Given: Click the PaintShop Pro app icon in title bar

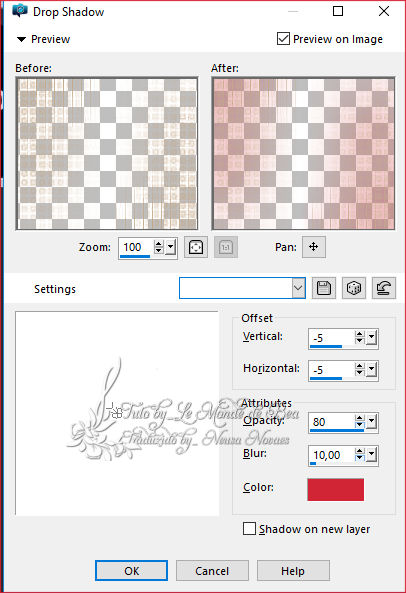Looking at the screenshot, I should 20,11.
